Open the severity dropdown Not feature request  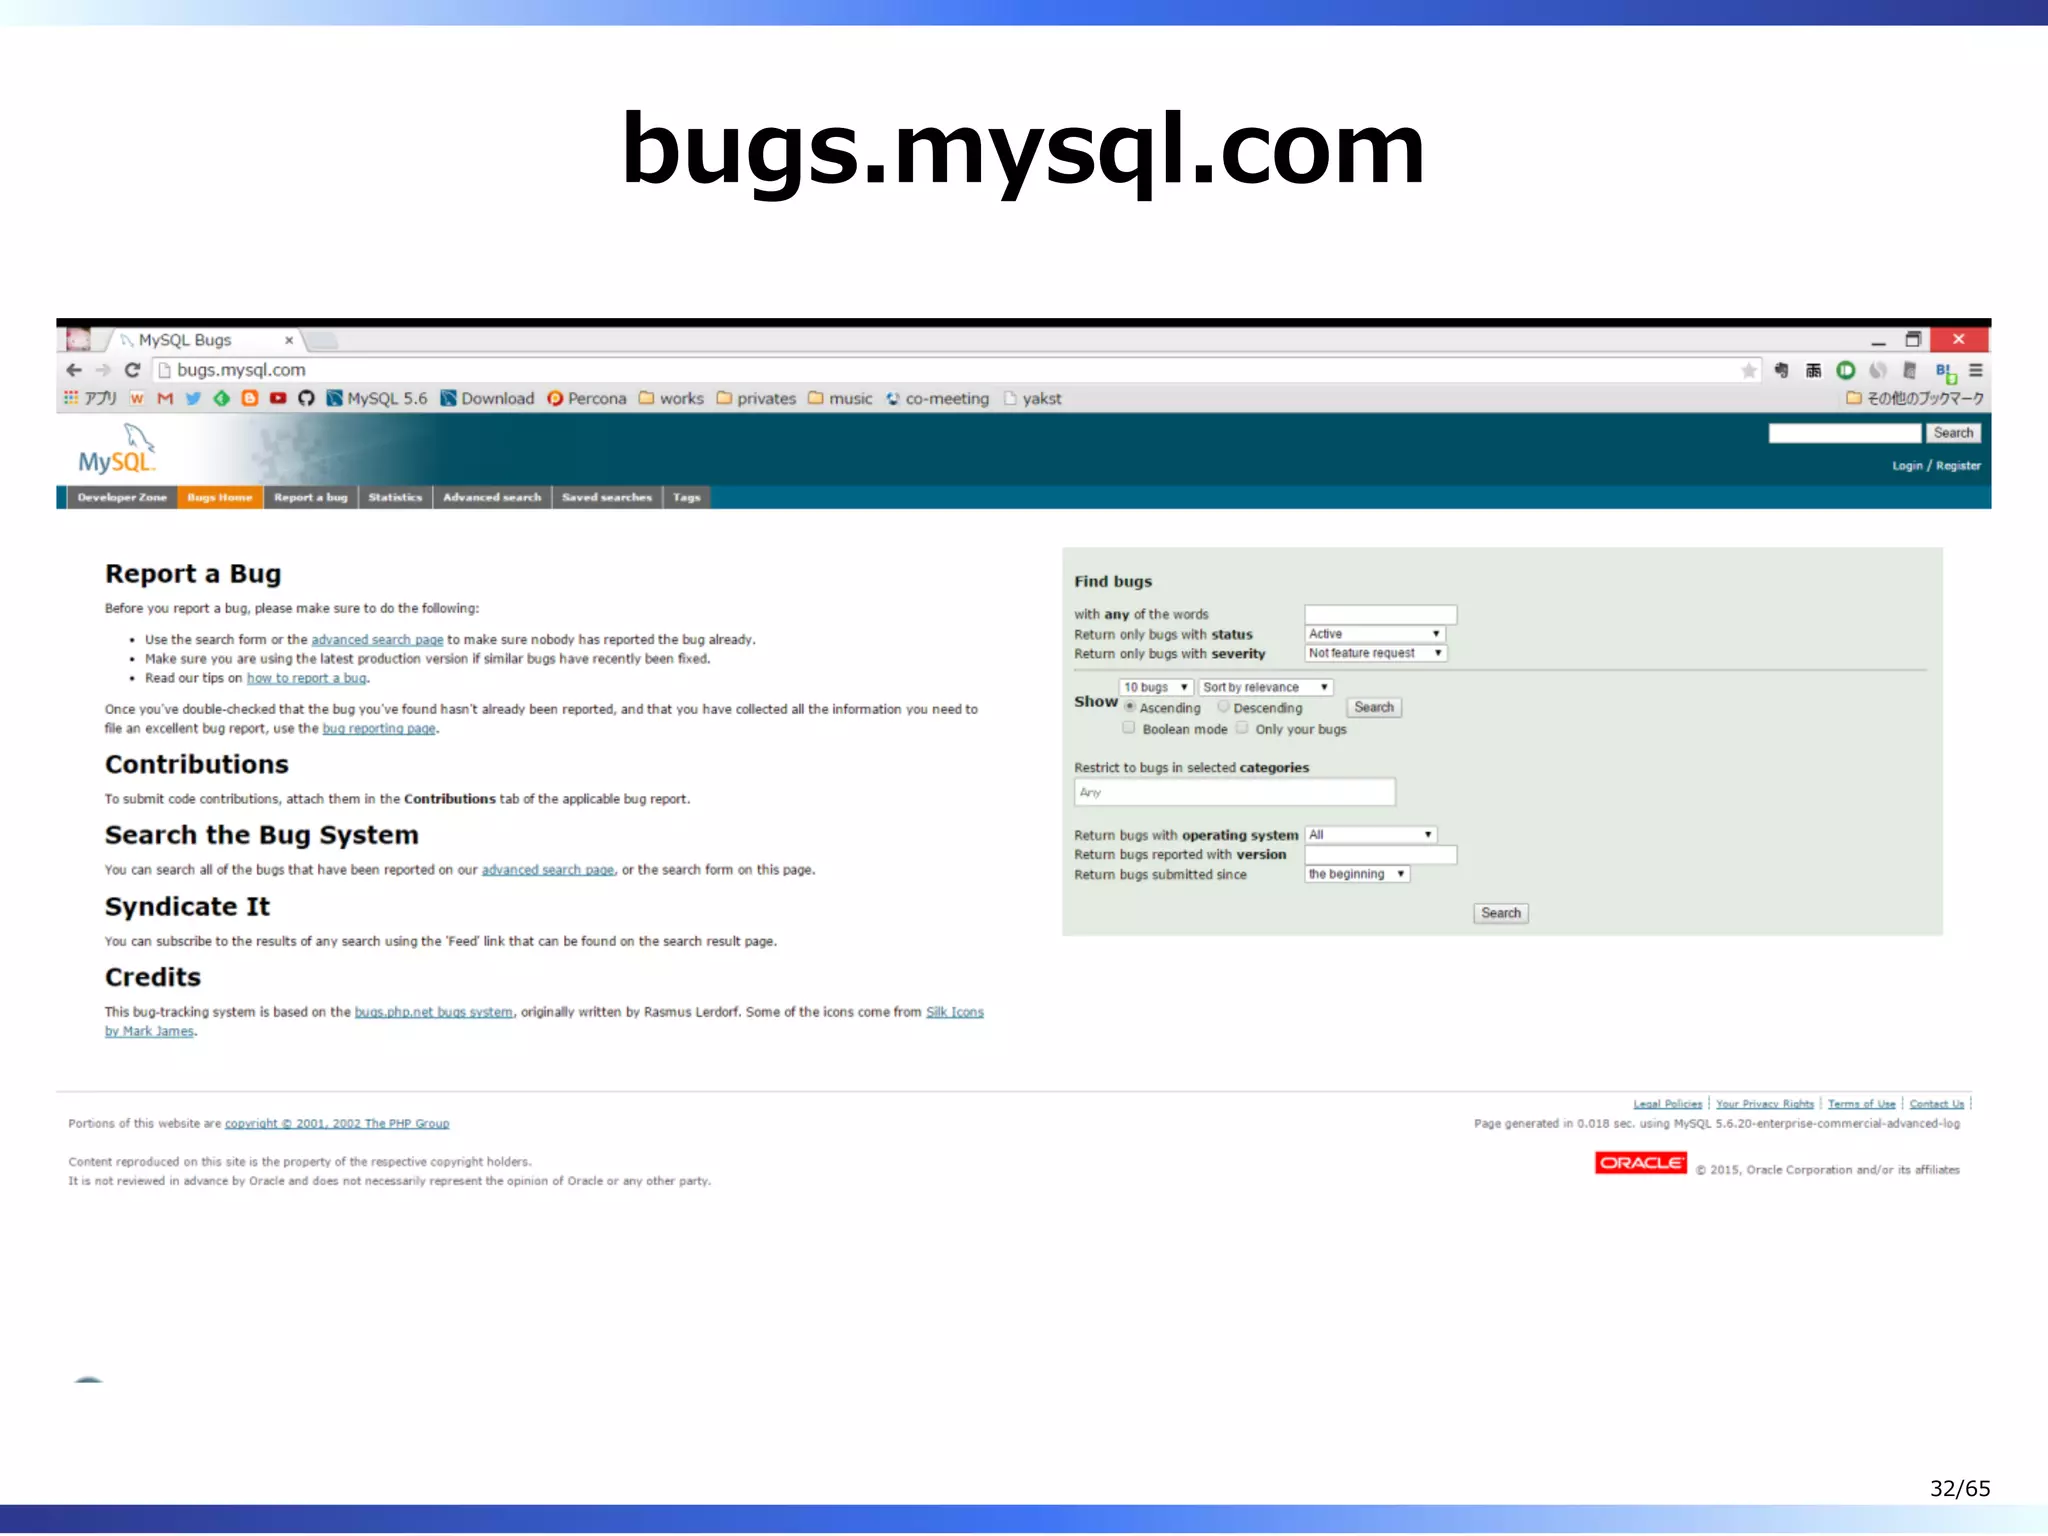coord(1376,653)
